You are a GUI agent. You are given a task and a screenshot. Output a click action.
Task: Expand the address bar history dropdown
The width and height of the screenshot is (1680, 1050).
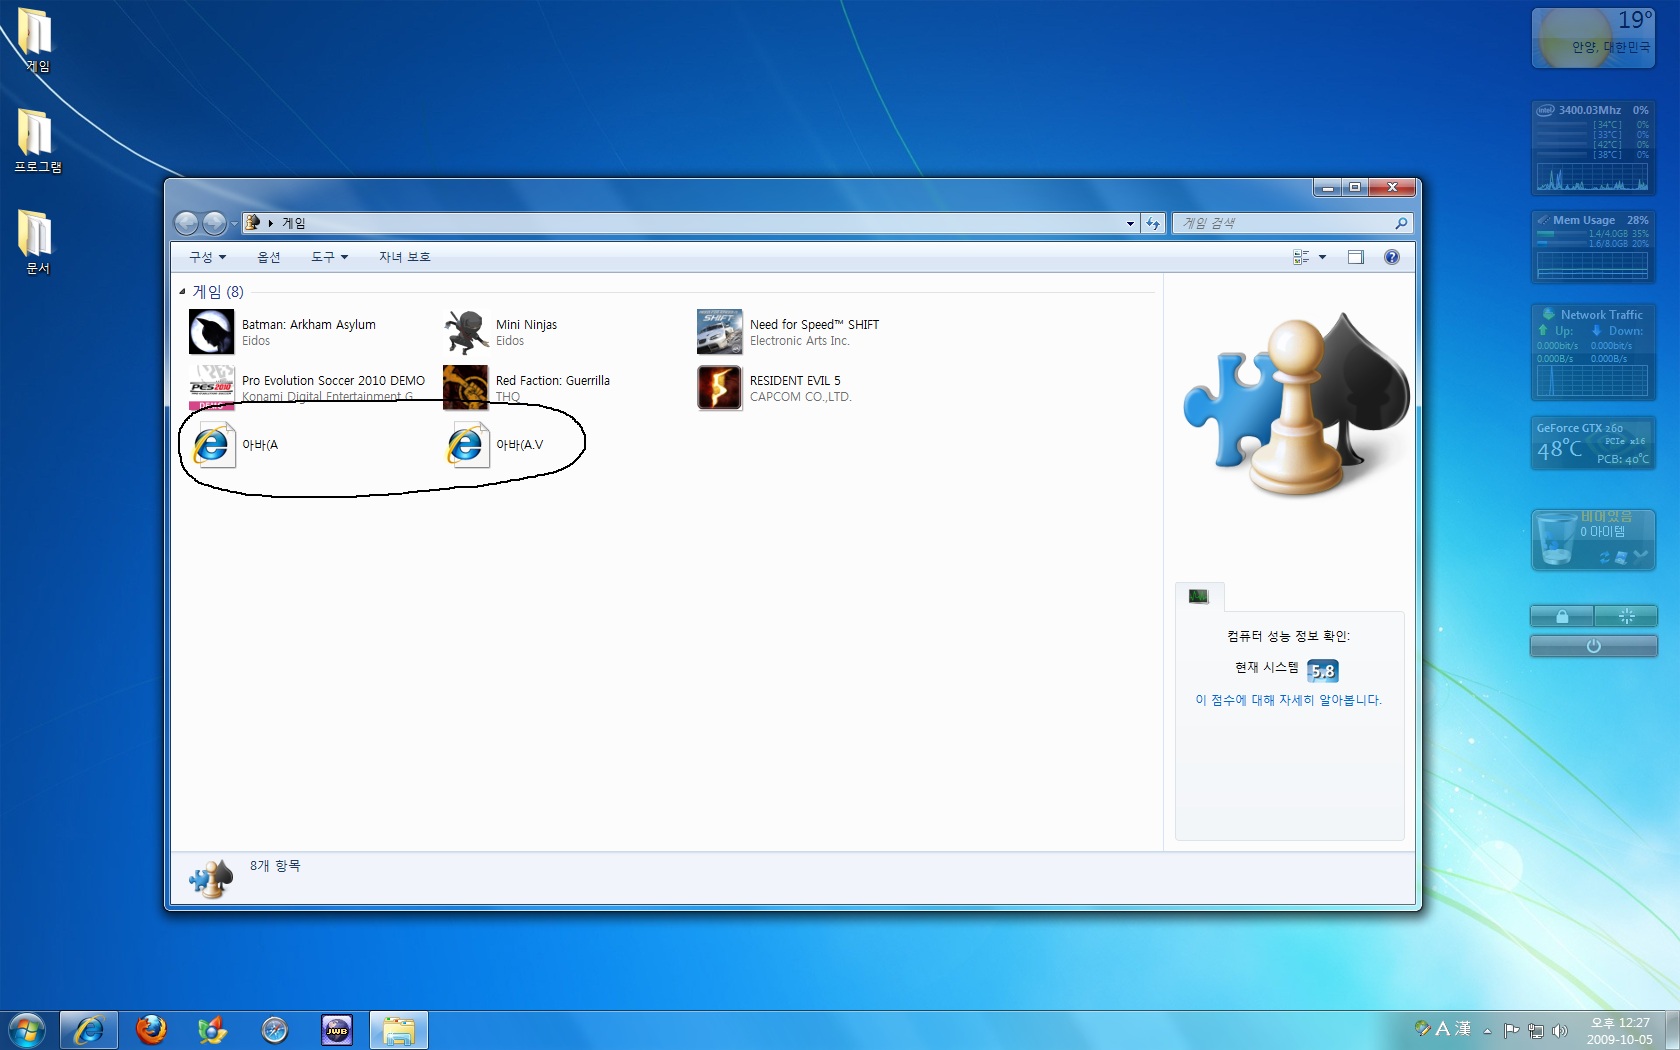[1130, 223]
